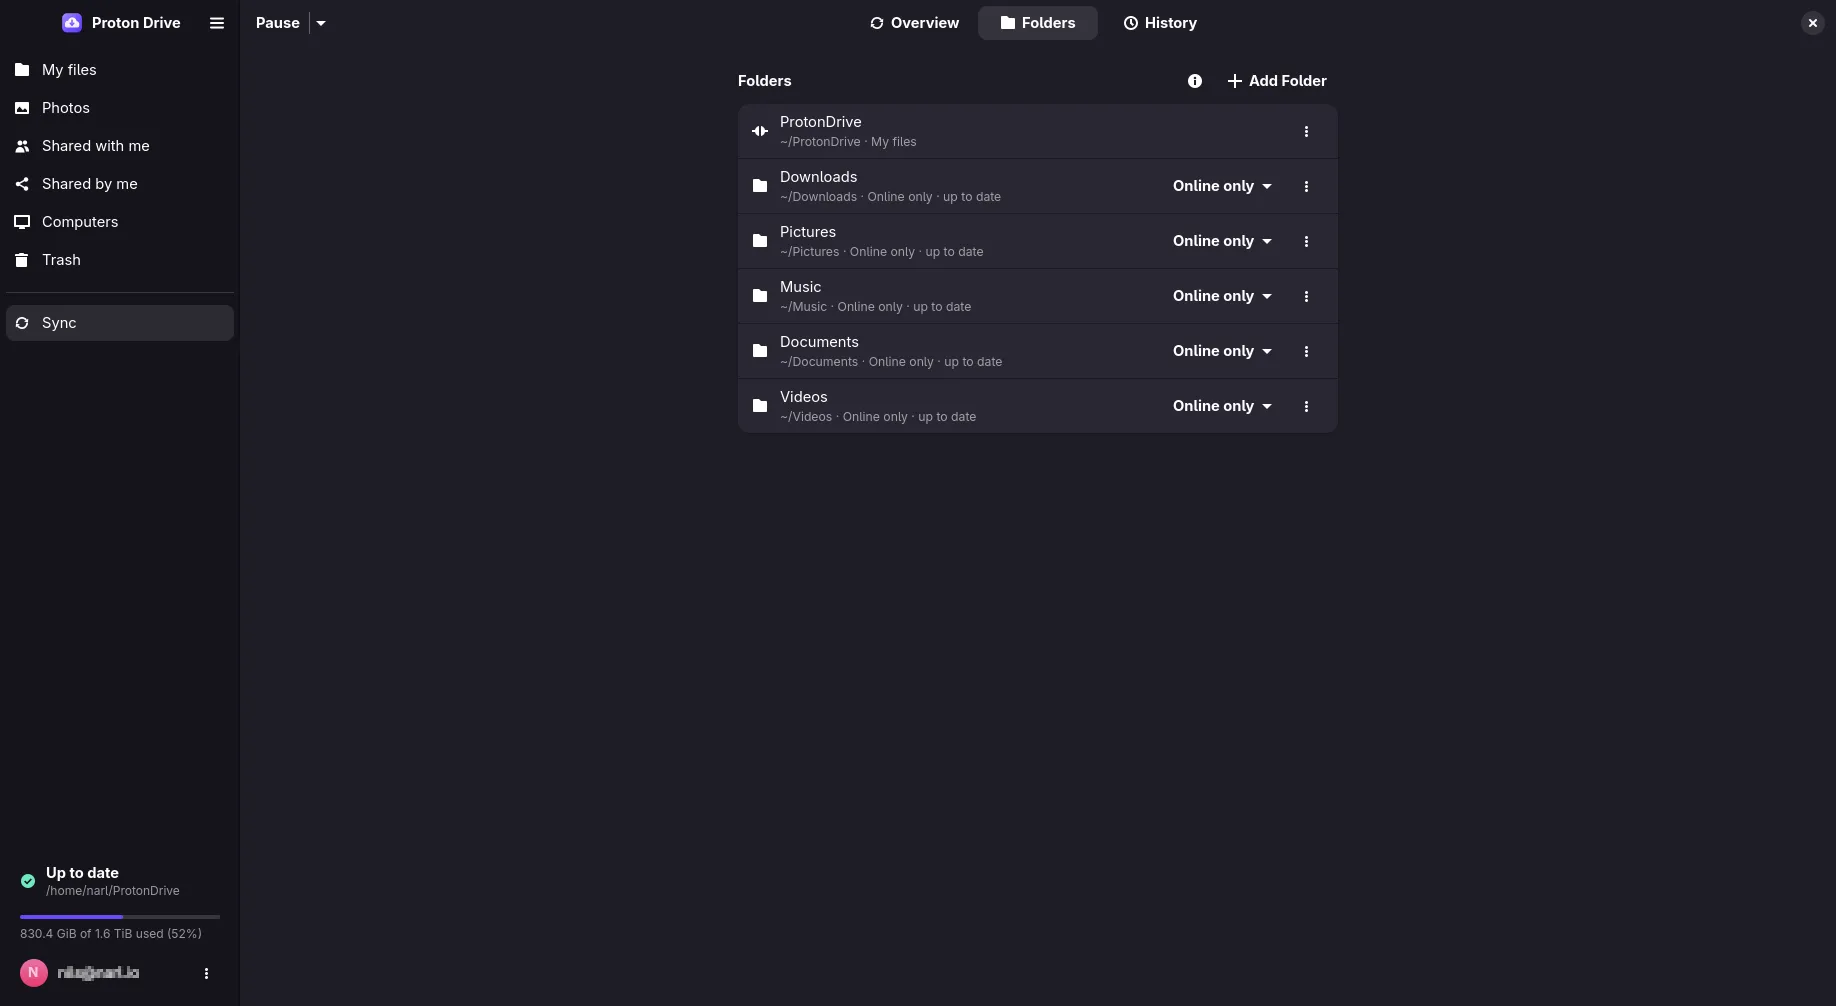
Task: Open account options menu near avatar
Action: click(x=206, y=973)
